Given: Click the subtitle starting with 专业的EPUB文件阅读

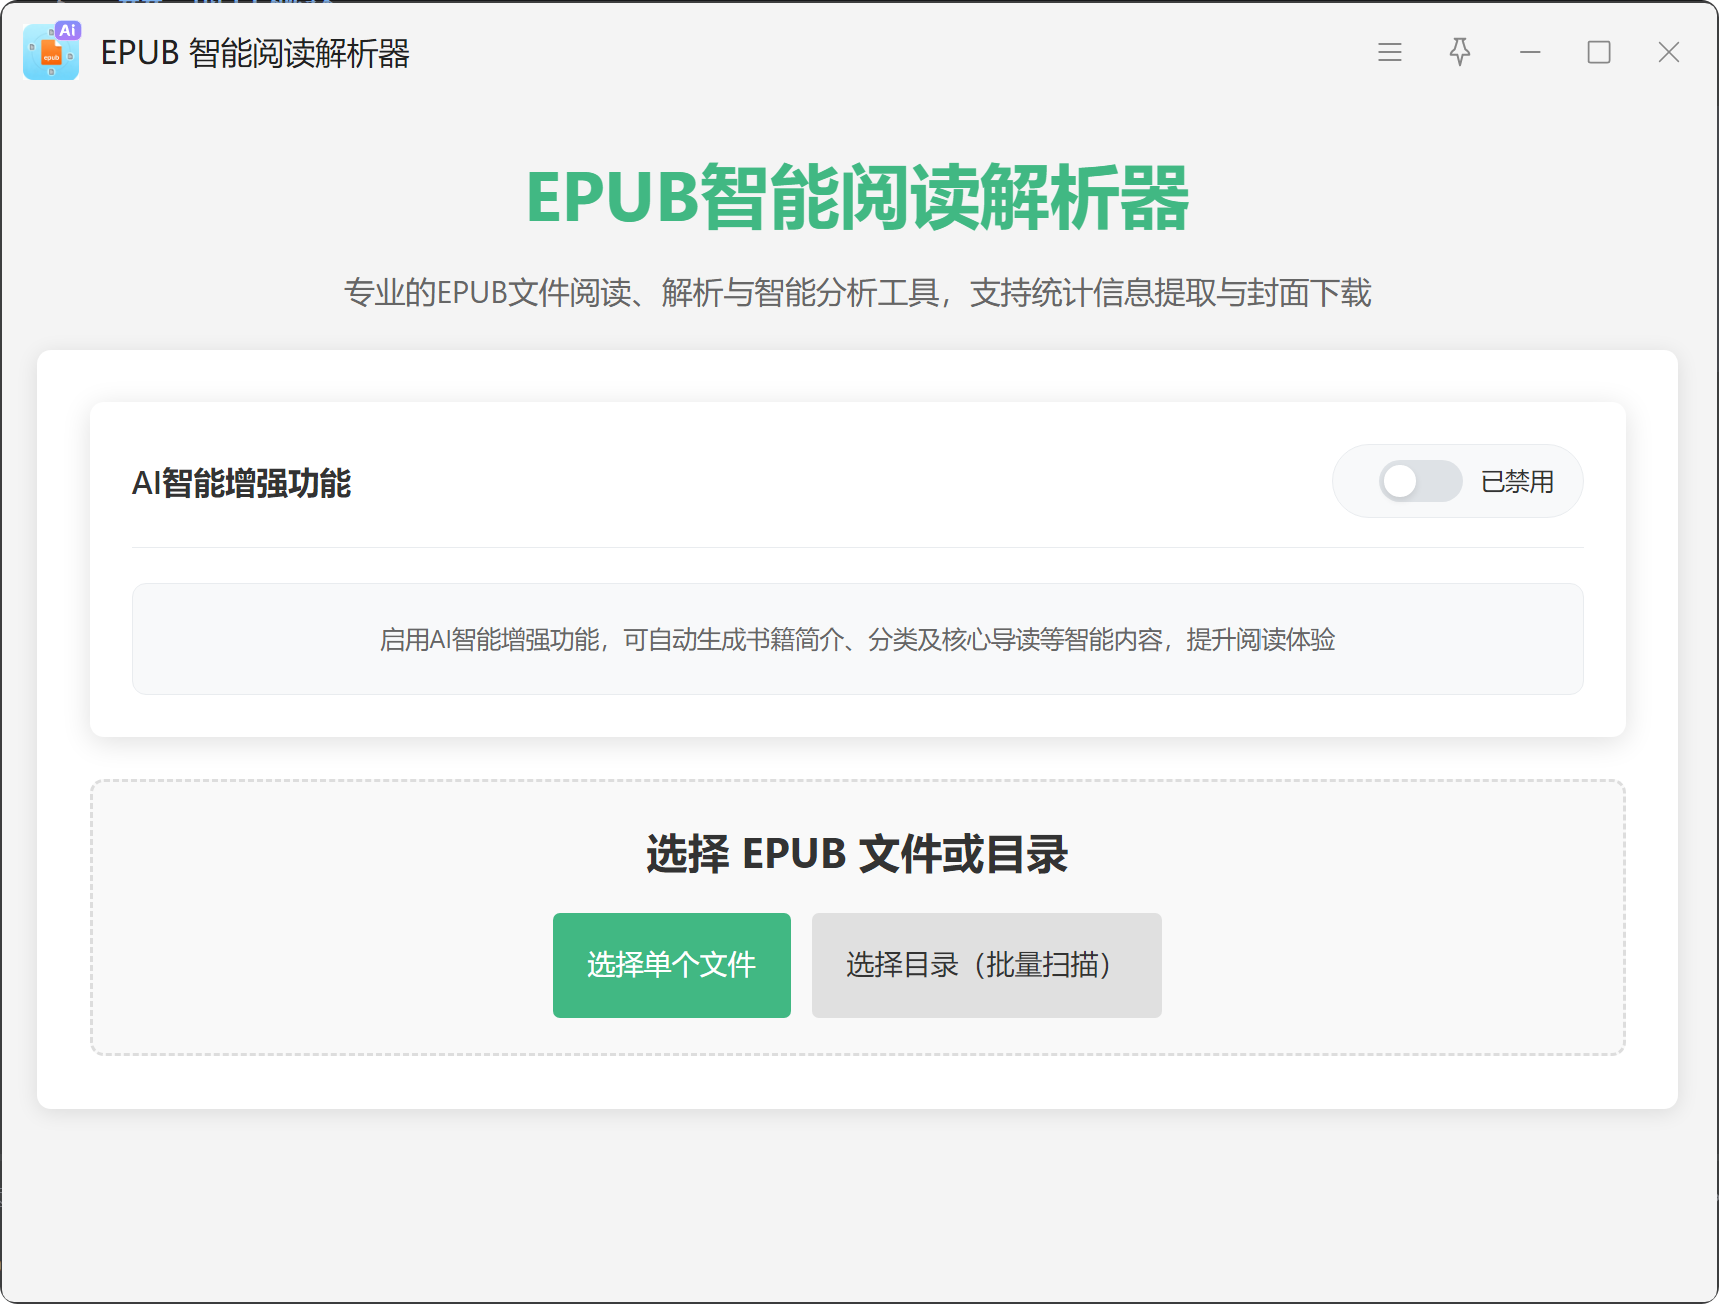Looking at the screenshot, I should point(857,293).
